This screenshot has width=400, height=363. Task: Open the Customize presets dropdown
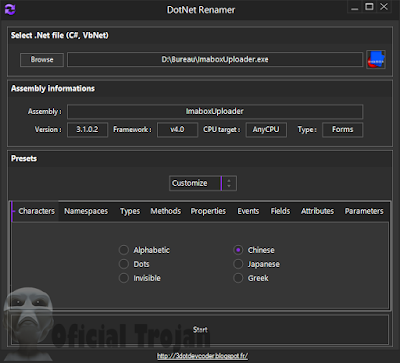(203, 183)
